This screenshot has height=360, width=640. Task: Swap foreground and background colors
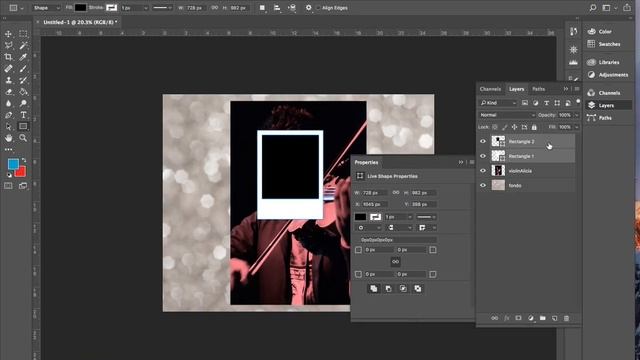pyautogui.click(x=24, y=160)
